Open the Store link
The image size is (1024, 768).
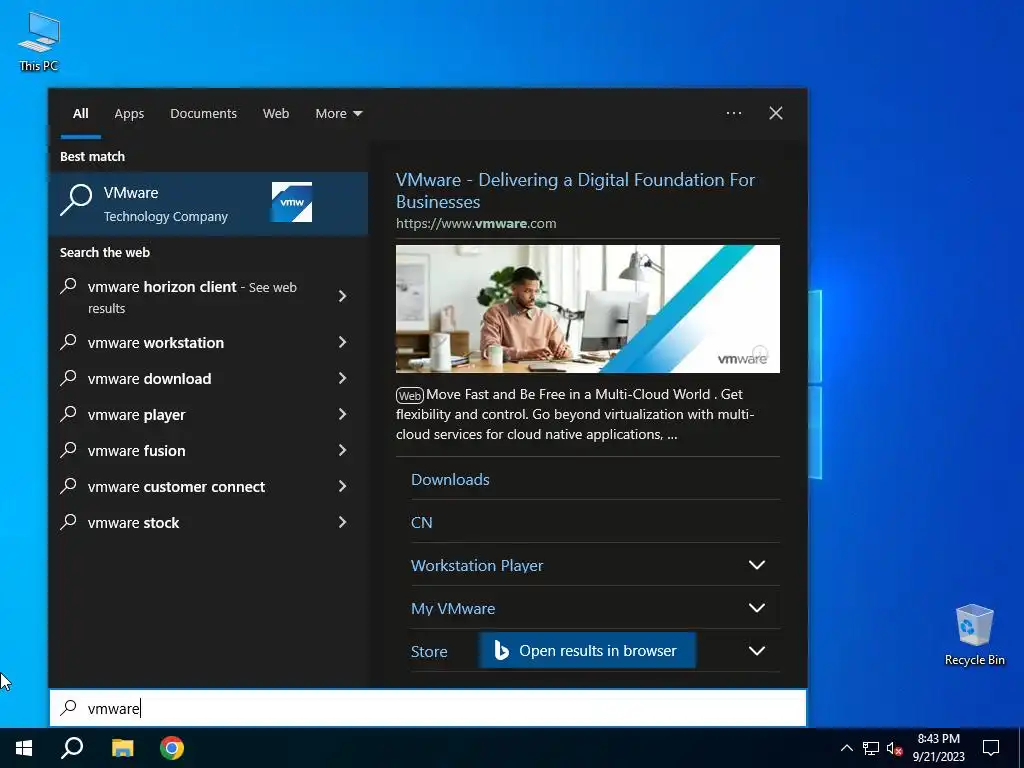point(429,651)
